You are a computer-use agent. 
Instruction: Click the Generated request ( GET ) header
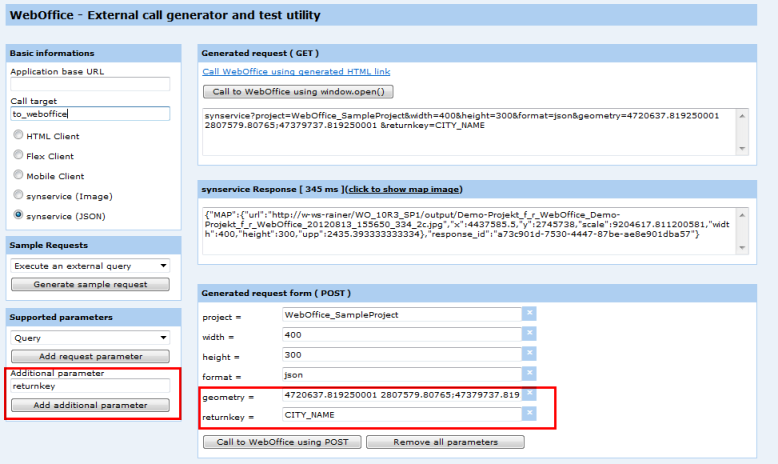coord(477,53)
